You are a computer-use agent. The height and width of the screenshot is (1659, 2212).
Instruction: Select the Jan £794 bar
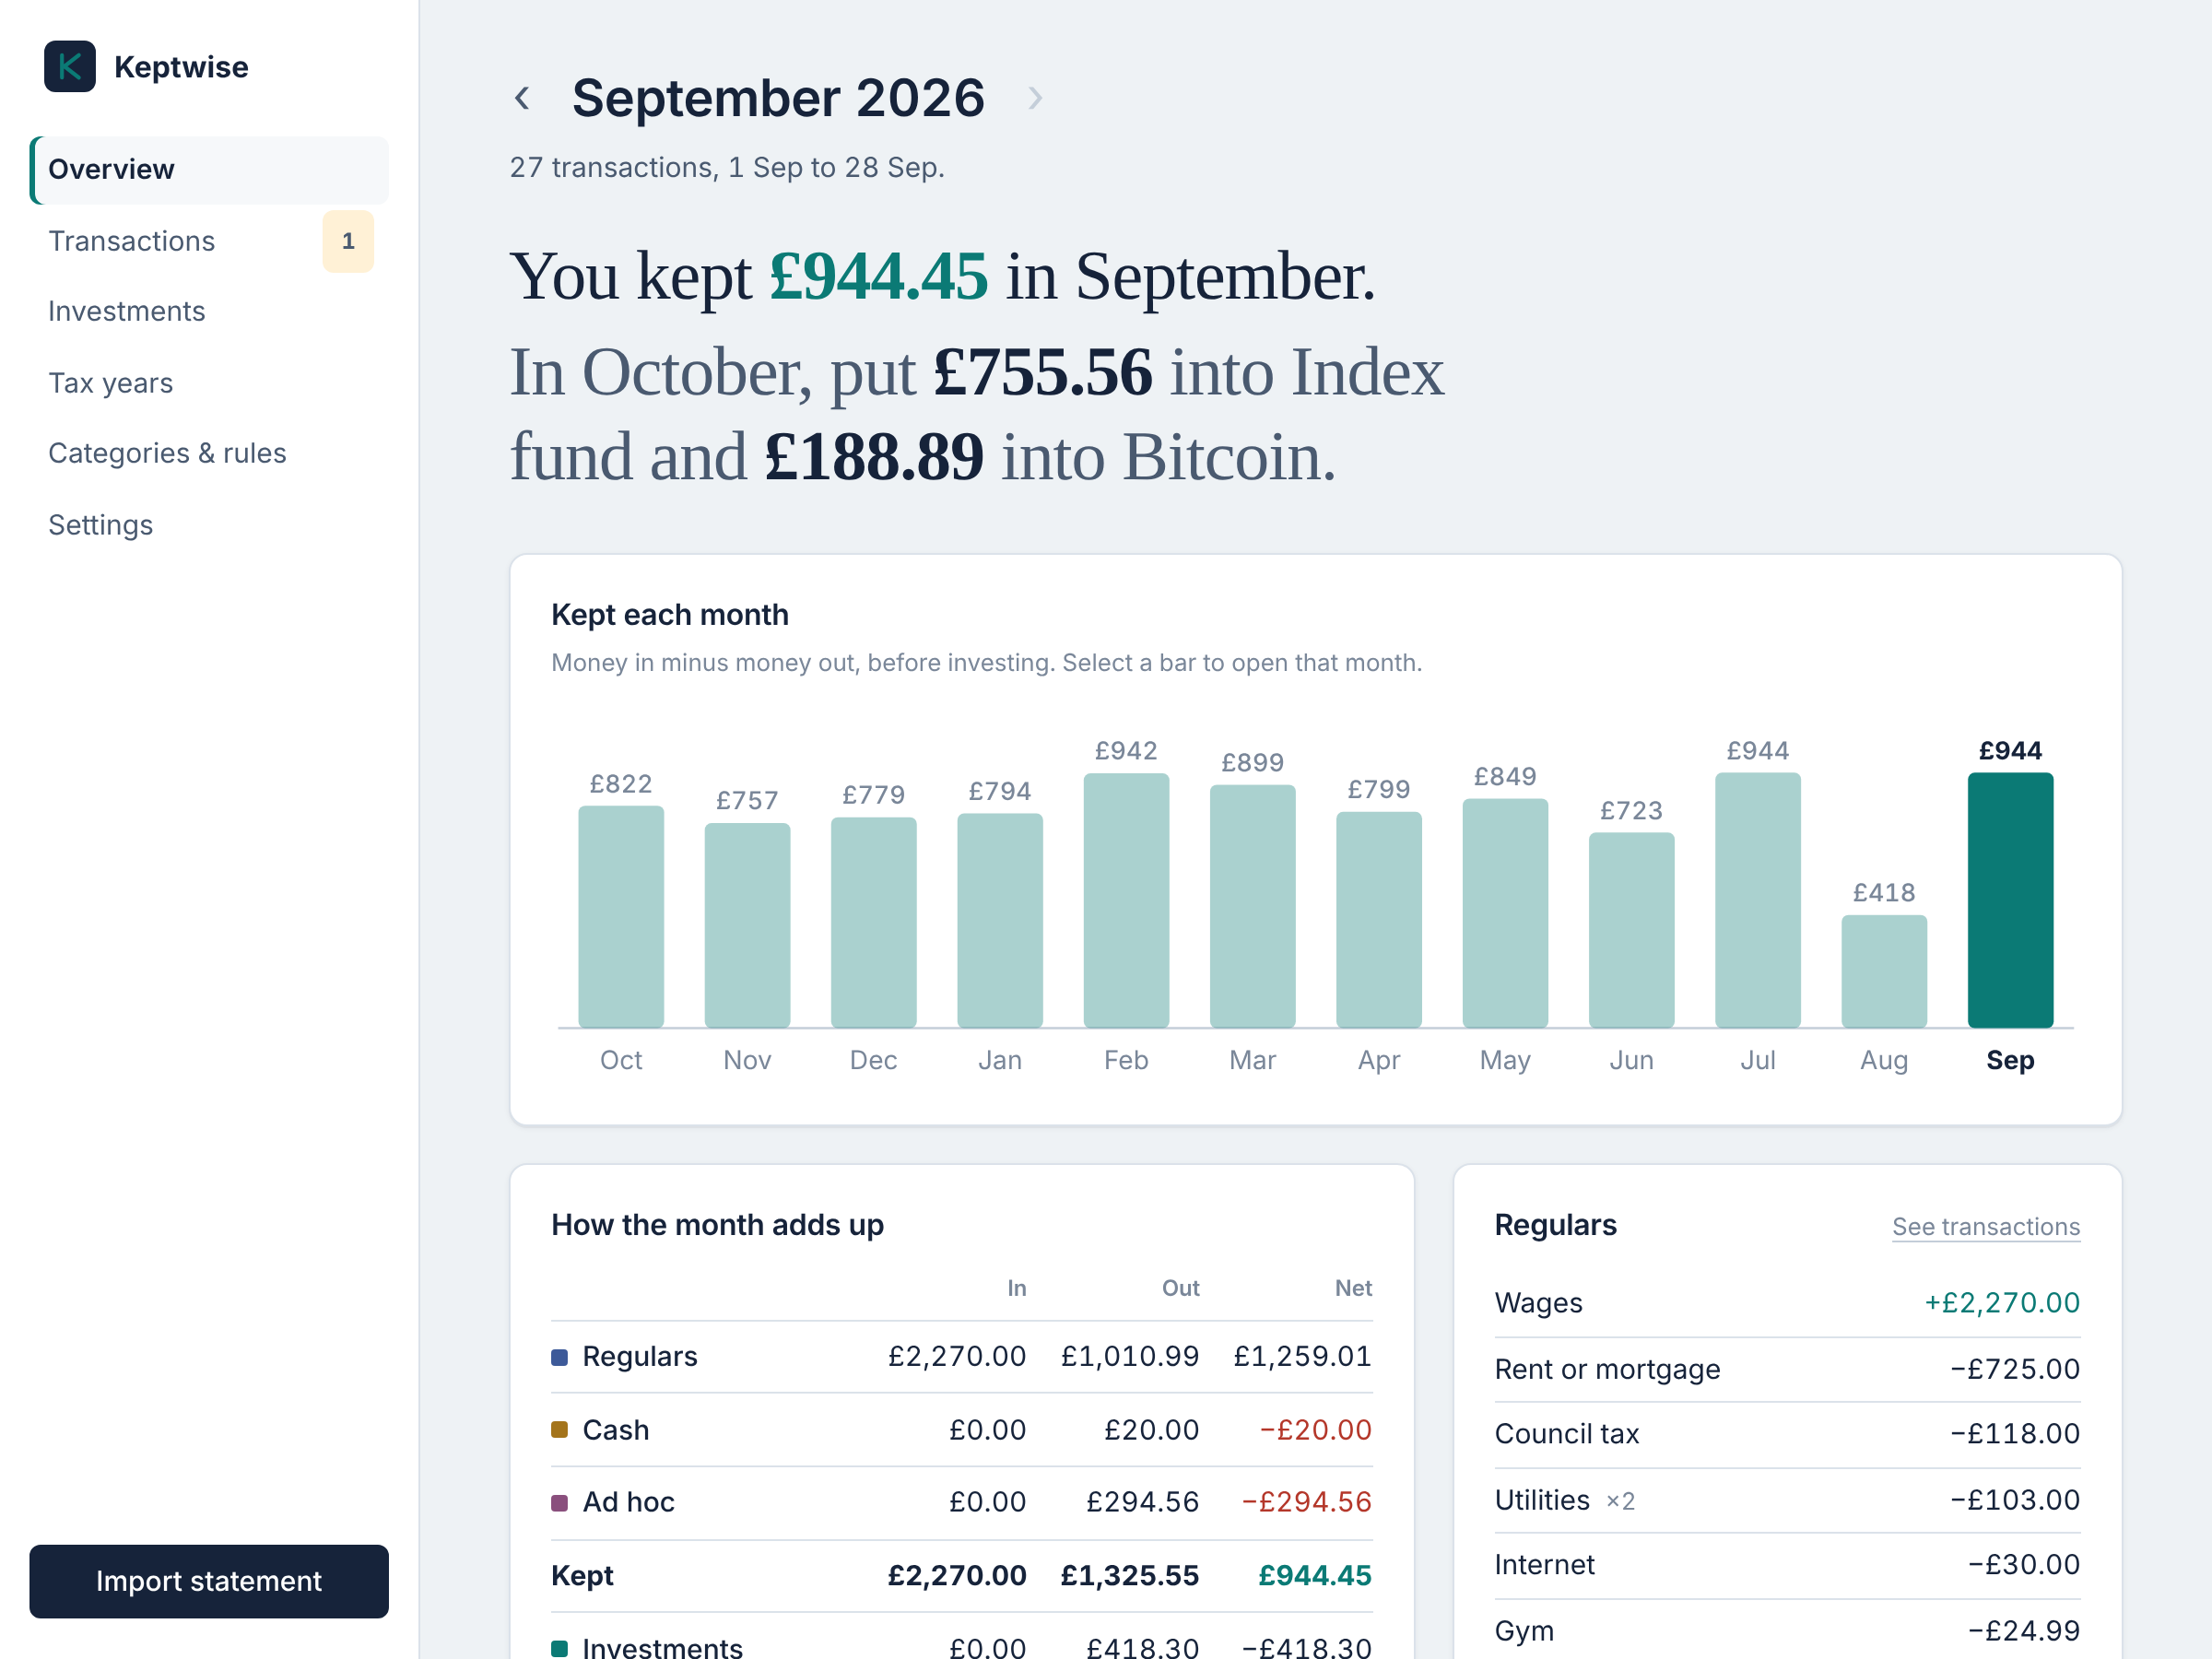(1000, 920)
